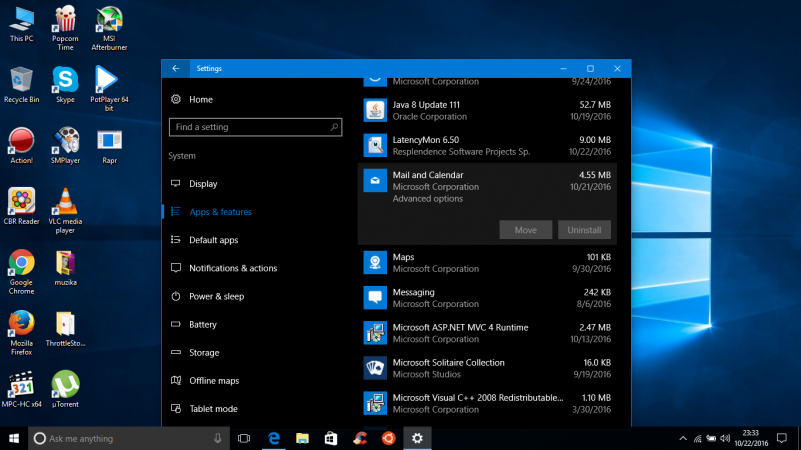Click the Messaging app name text
The height and width of the screenshot is (450, 801).
(x=413, y=292)
